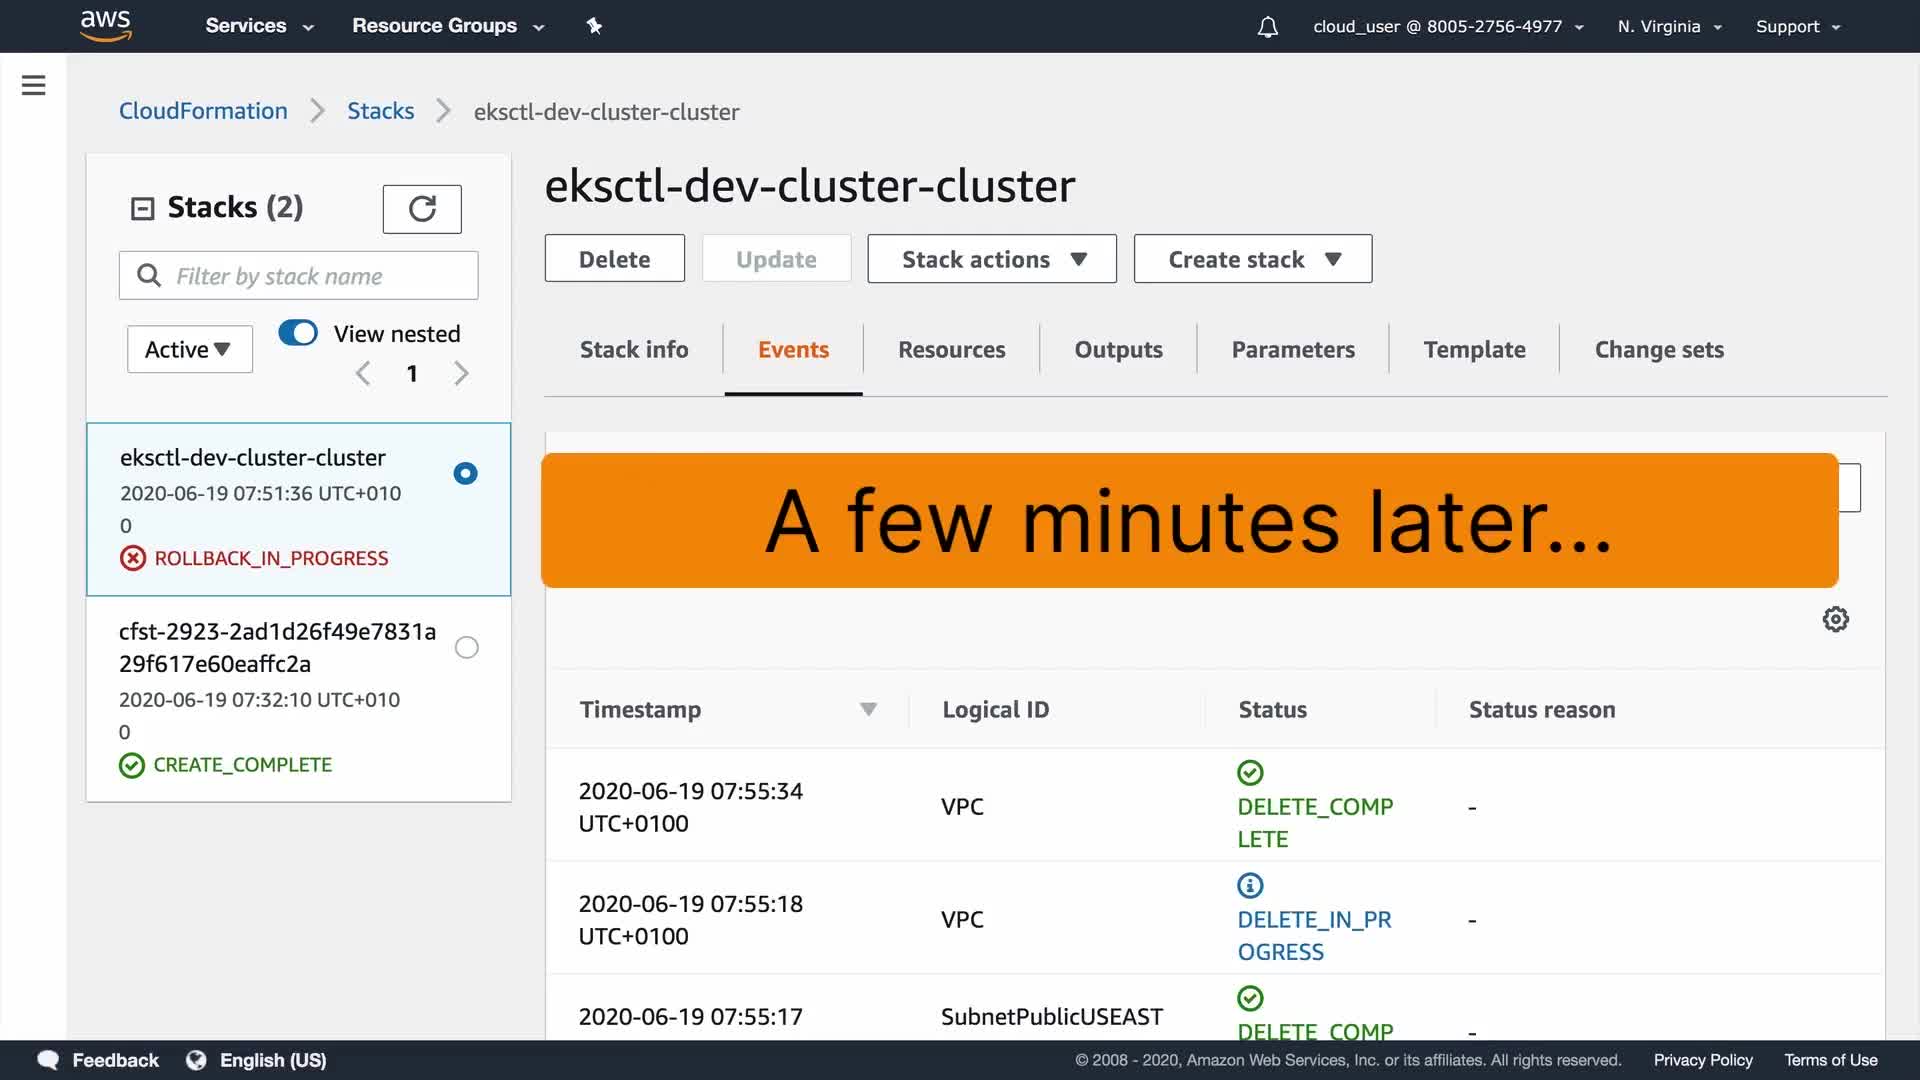Viewport: 1920px width, 1080px height.
Task: Open the hamburger navigation menu
Action: pyautogui.click(x=33, y=85)
